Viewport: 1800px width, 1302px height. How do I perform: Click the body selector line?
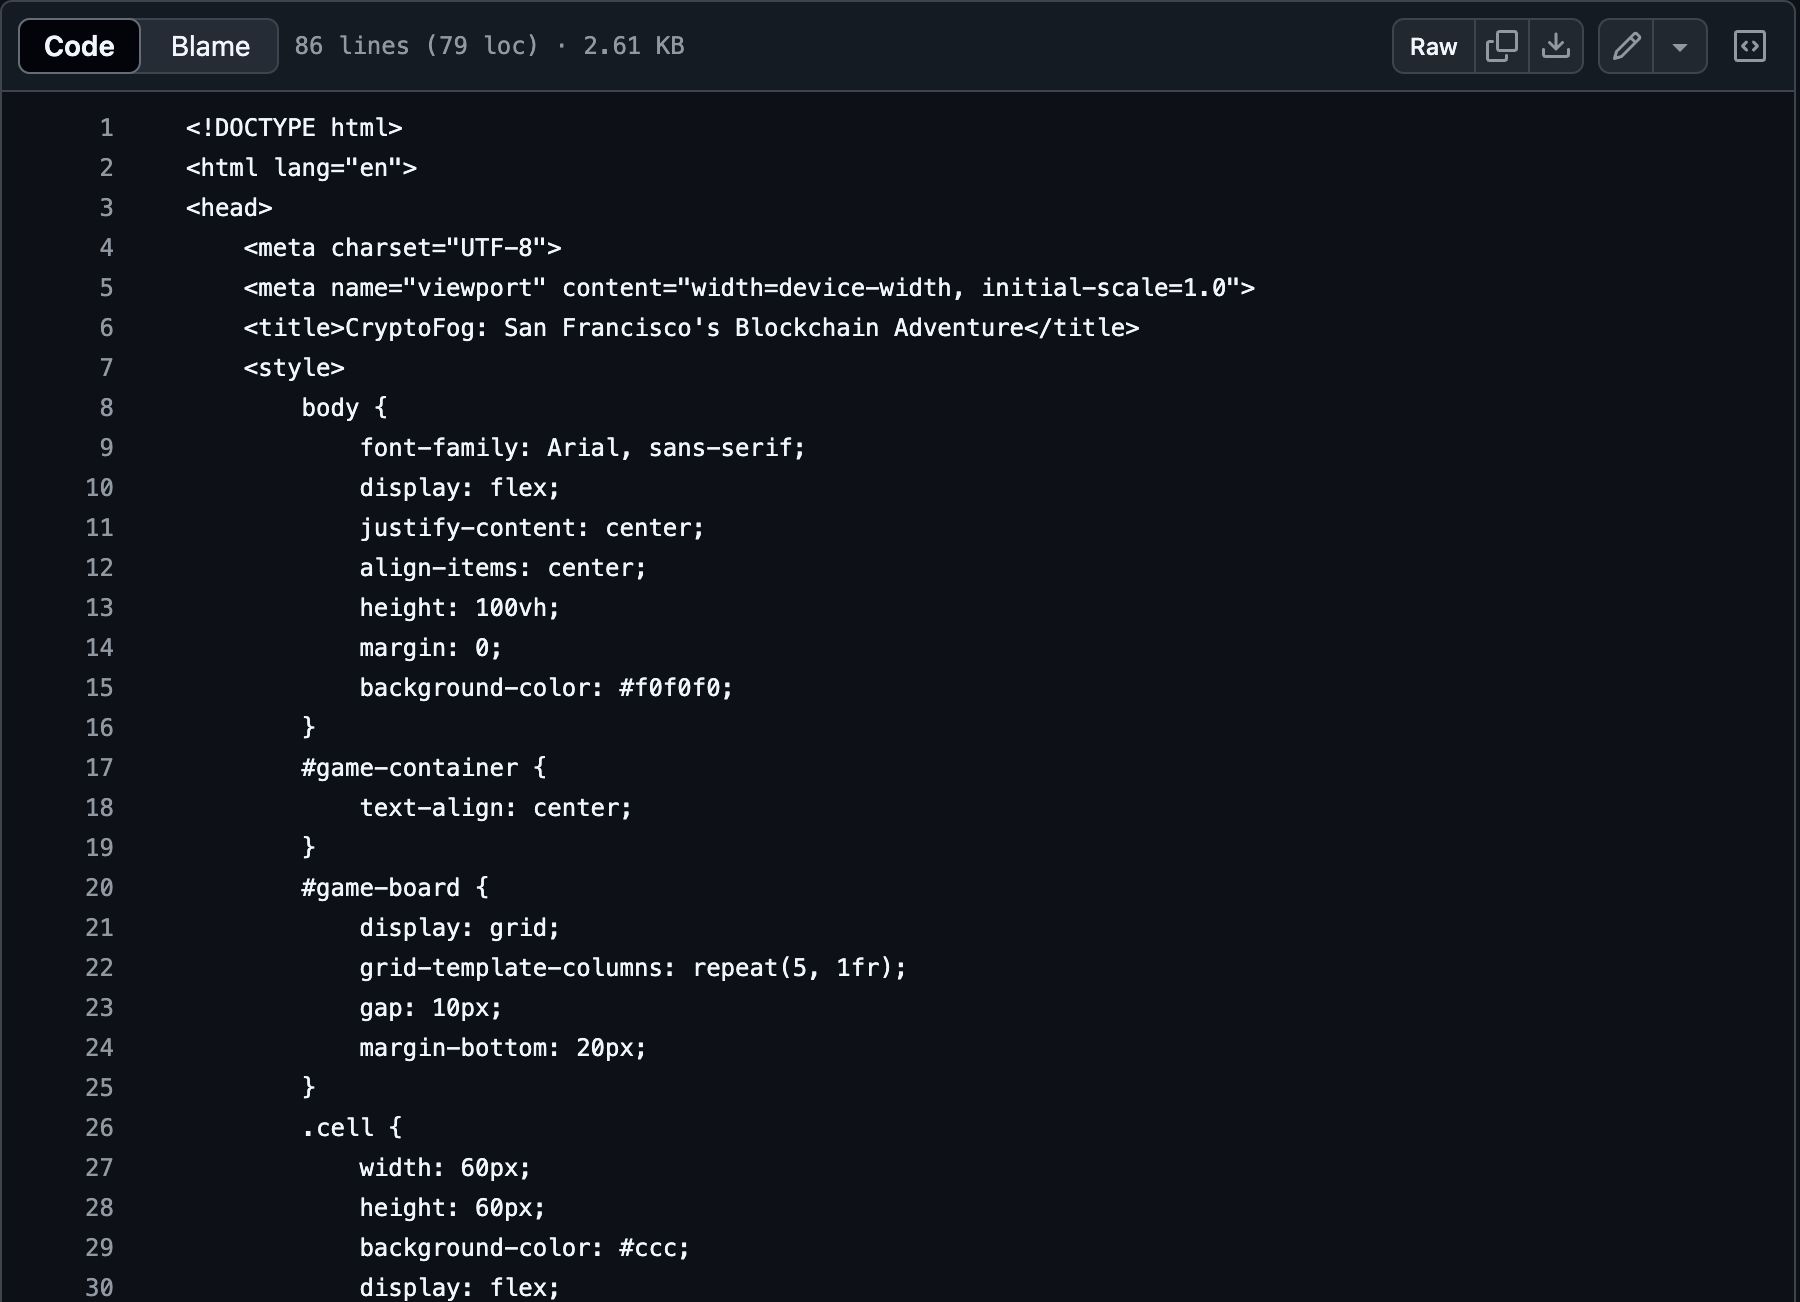coord(344,408)
